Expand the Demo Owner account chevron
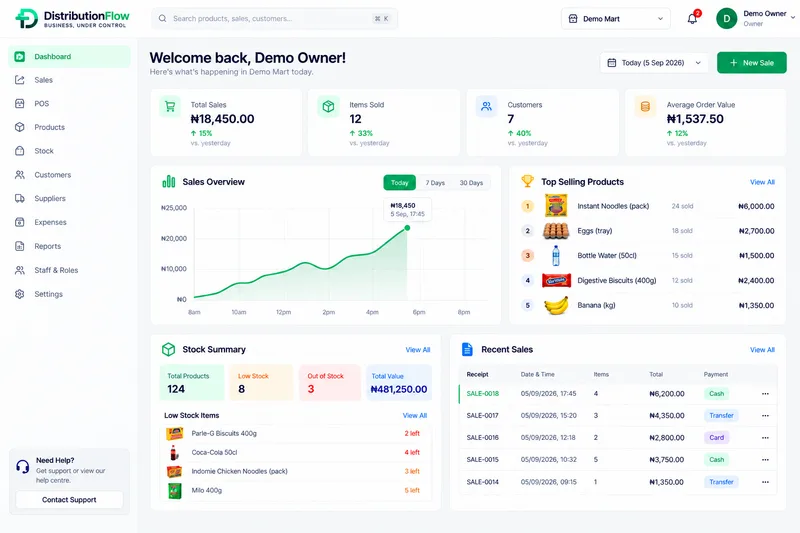This screenshot has height=533, width=800. pos(792,17)
